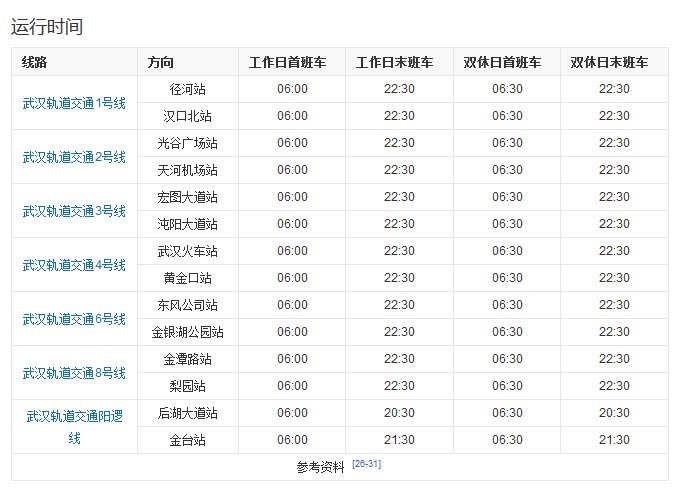Click 梨园站 weekday last train 22:30
This screenshot has height=491, width=699.
click(399, 386)
